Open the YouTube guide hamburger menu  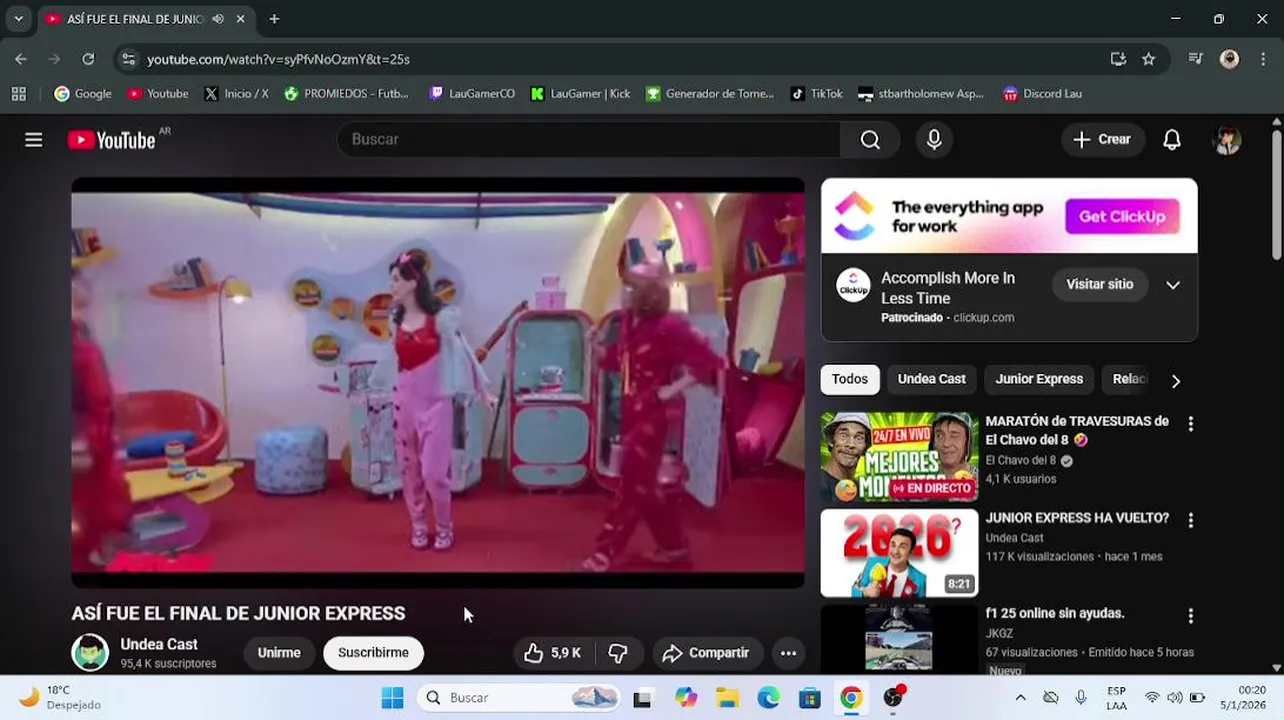[34, 140]
